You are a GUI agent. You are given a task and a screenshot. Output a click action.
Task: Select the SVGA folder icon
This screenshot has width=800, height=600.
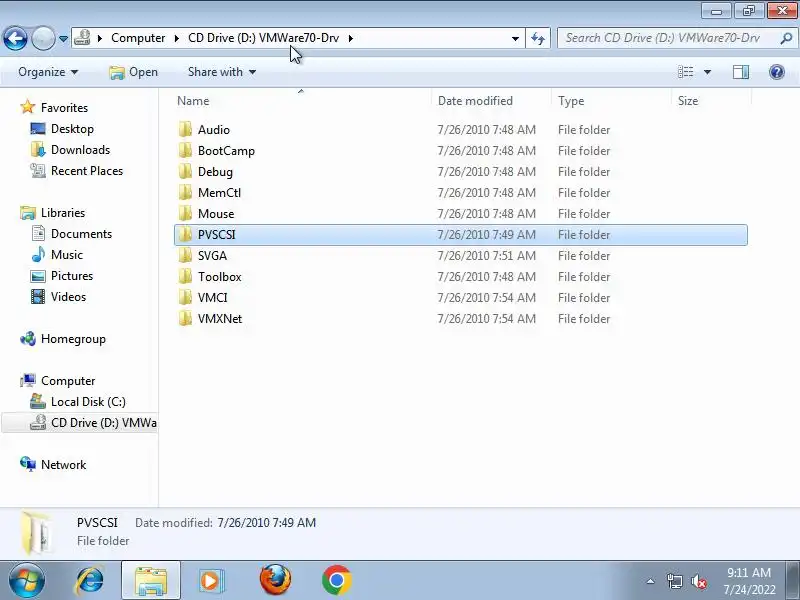(x=186, y=255)
